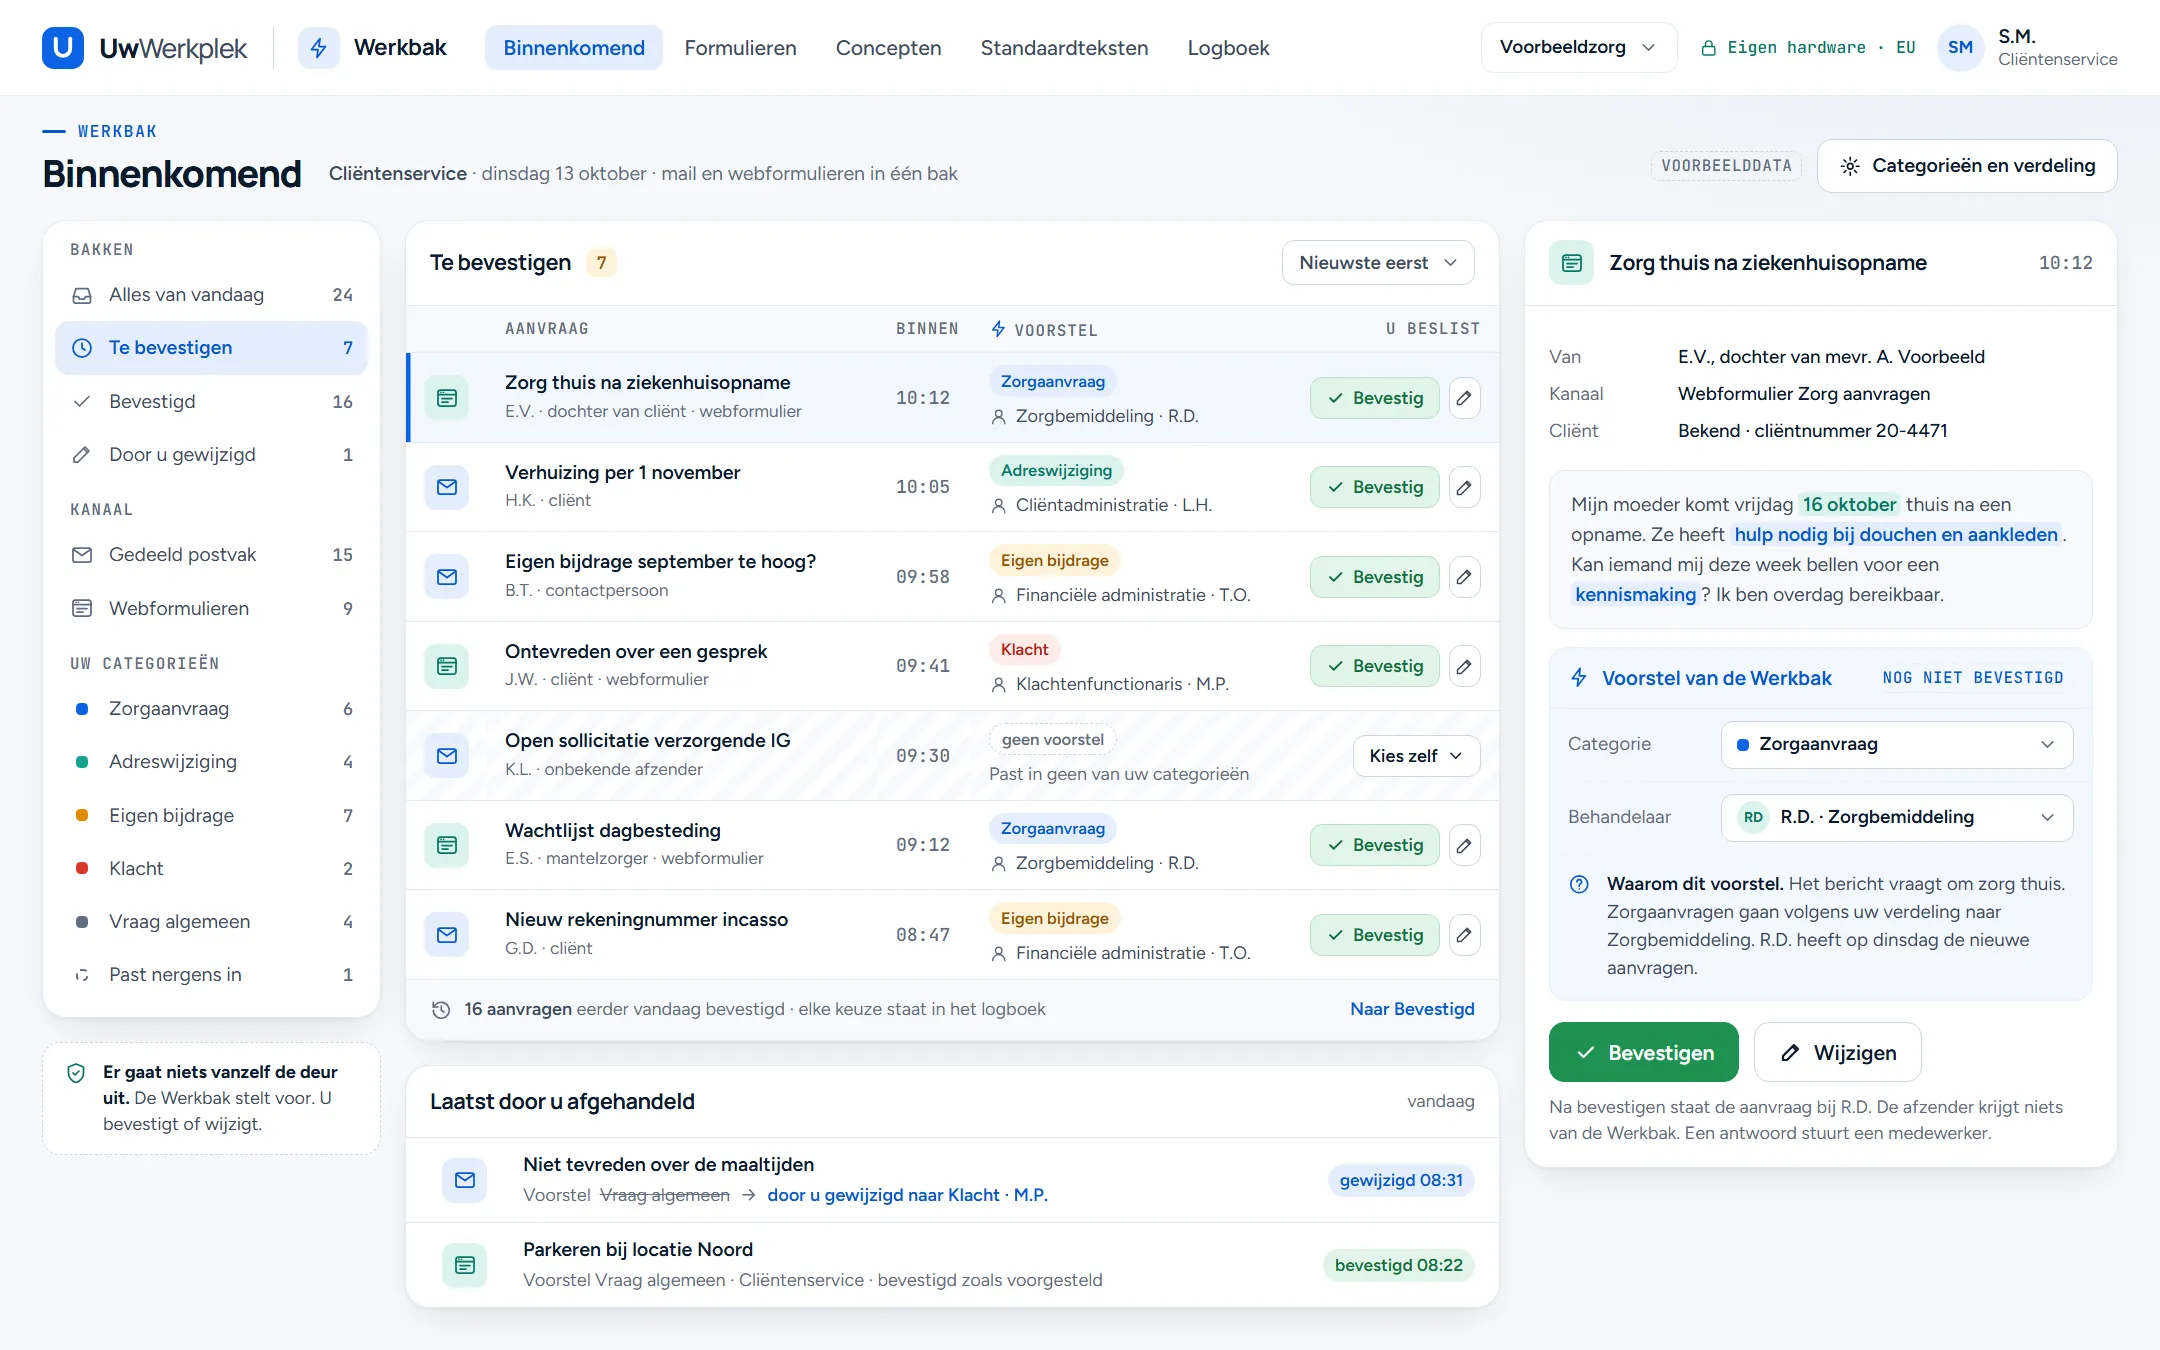Click pencil edit icon for Wachtlijst dagbesteding
This screenshot has width=2160, height=1350.
[1464, 845]
